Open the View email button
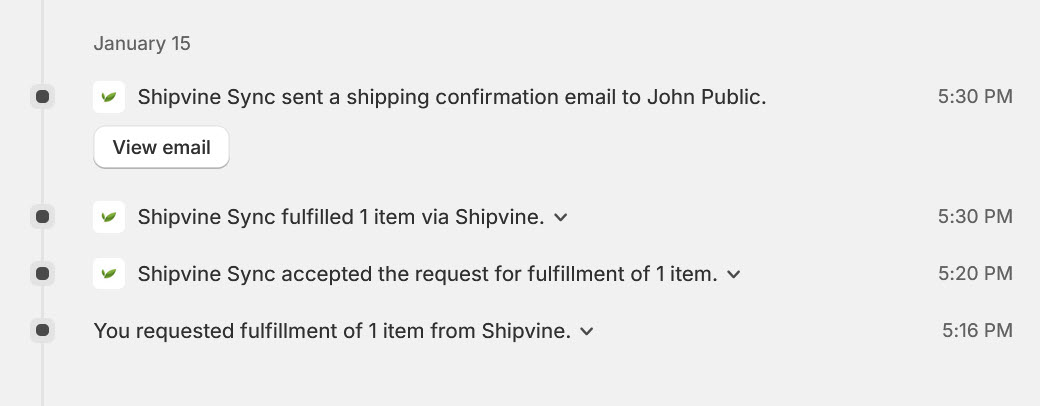 [x=161, y=147]
